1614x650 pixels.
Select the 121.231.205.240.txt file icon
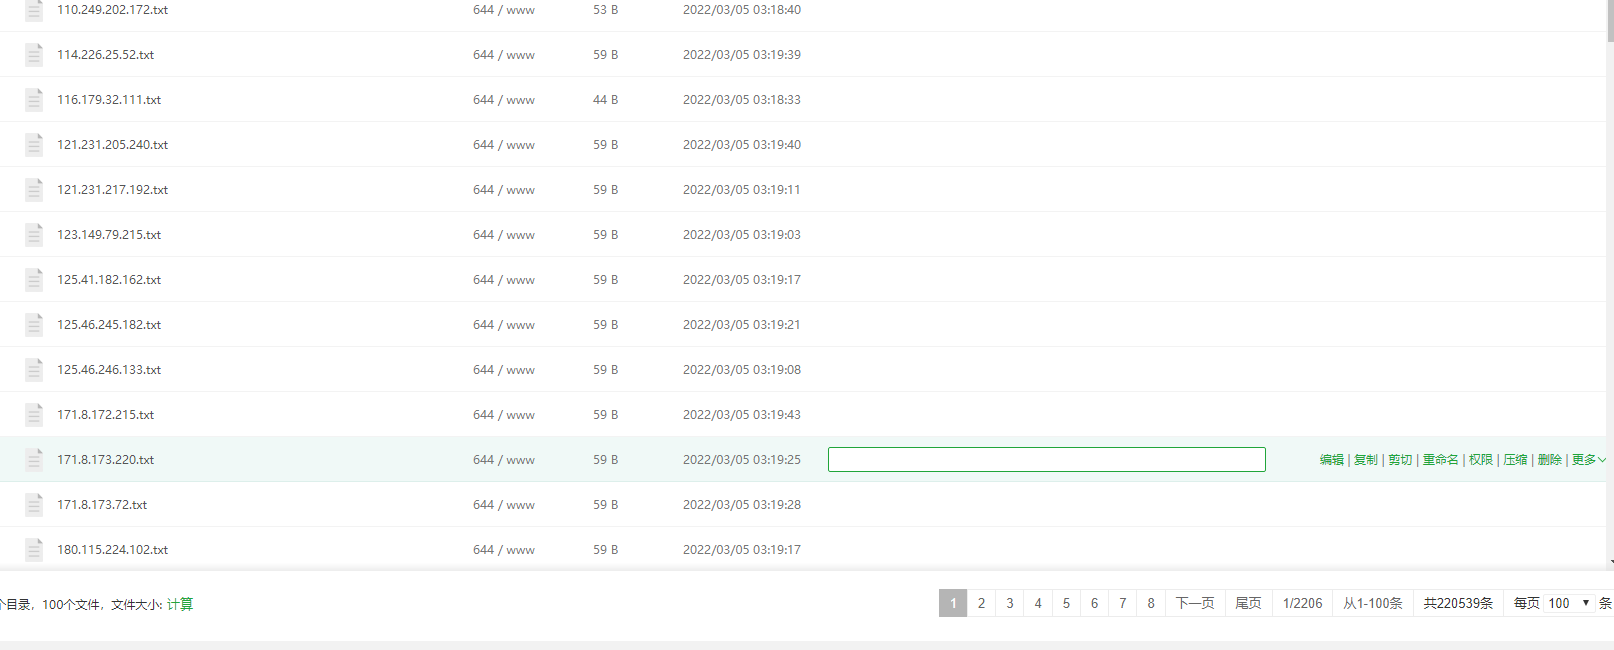(x=34, y=145)
